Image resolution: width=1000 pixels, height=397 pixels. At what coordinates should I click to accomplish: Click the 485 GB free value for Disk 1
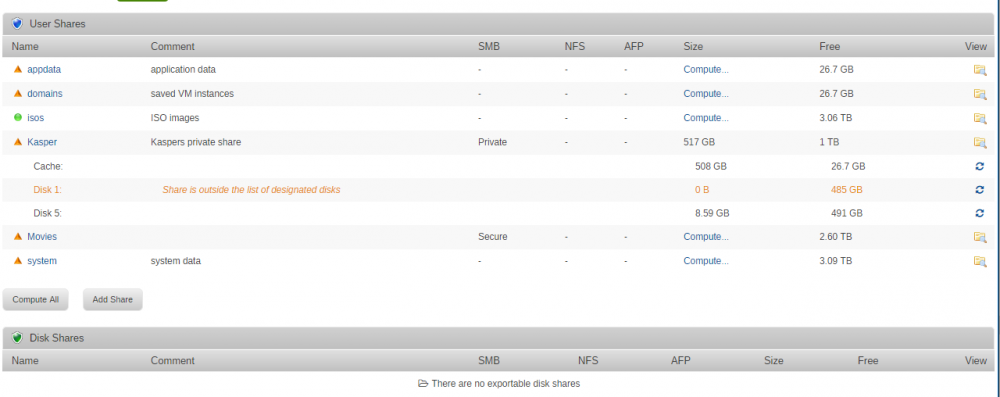(x=847, y=190)
